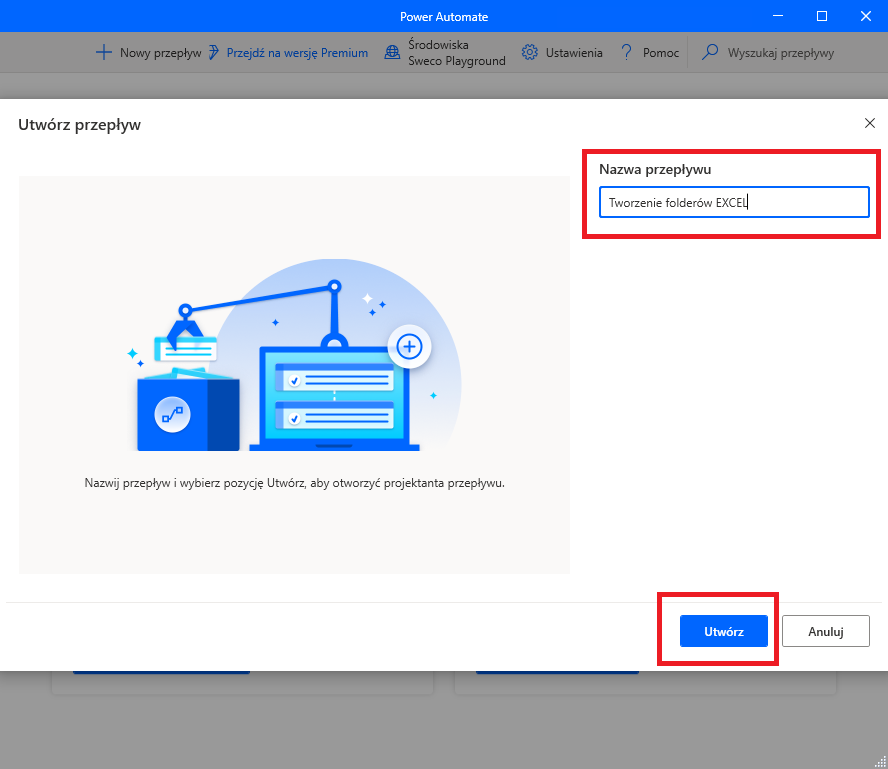Click the Pomoc question mark icon
The width and height of the screenshot is (888, 769).
tap(627, 53)
